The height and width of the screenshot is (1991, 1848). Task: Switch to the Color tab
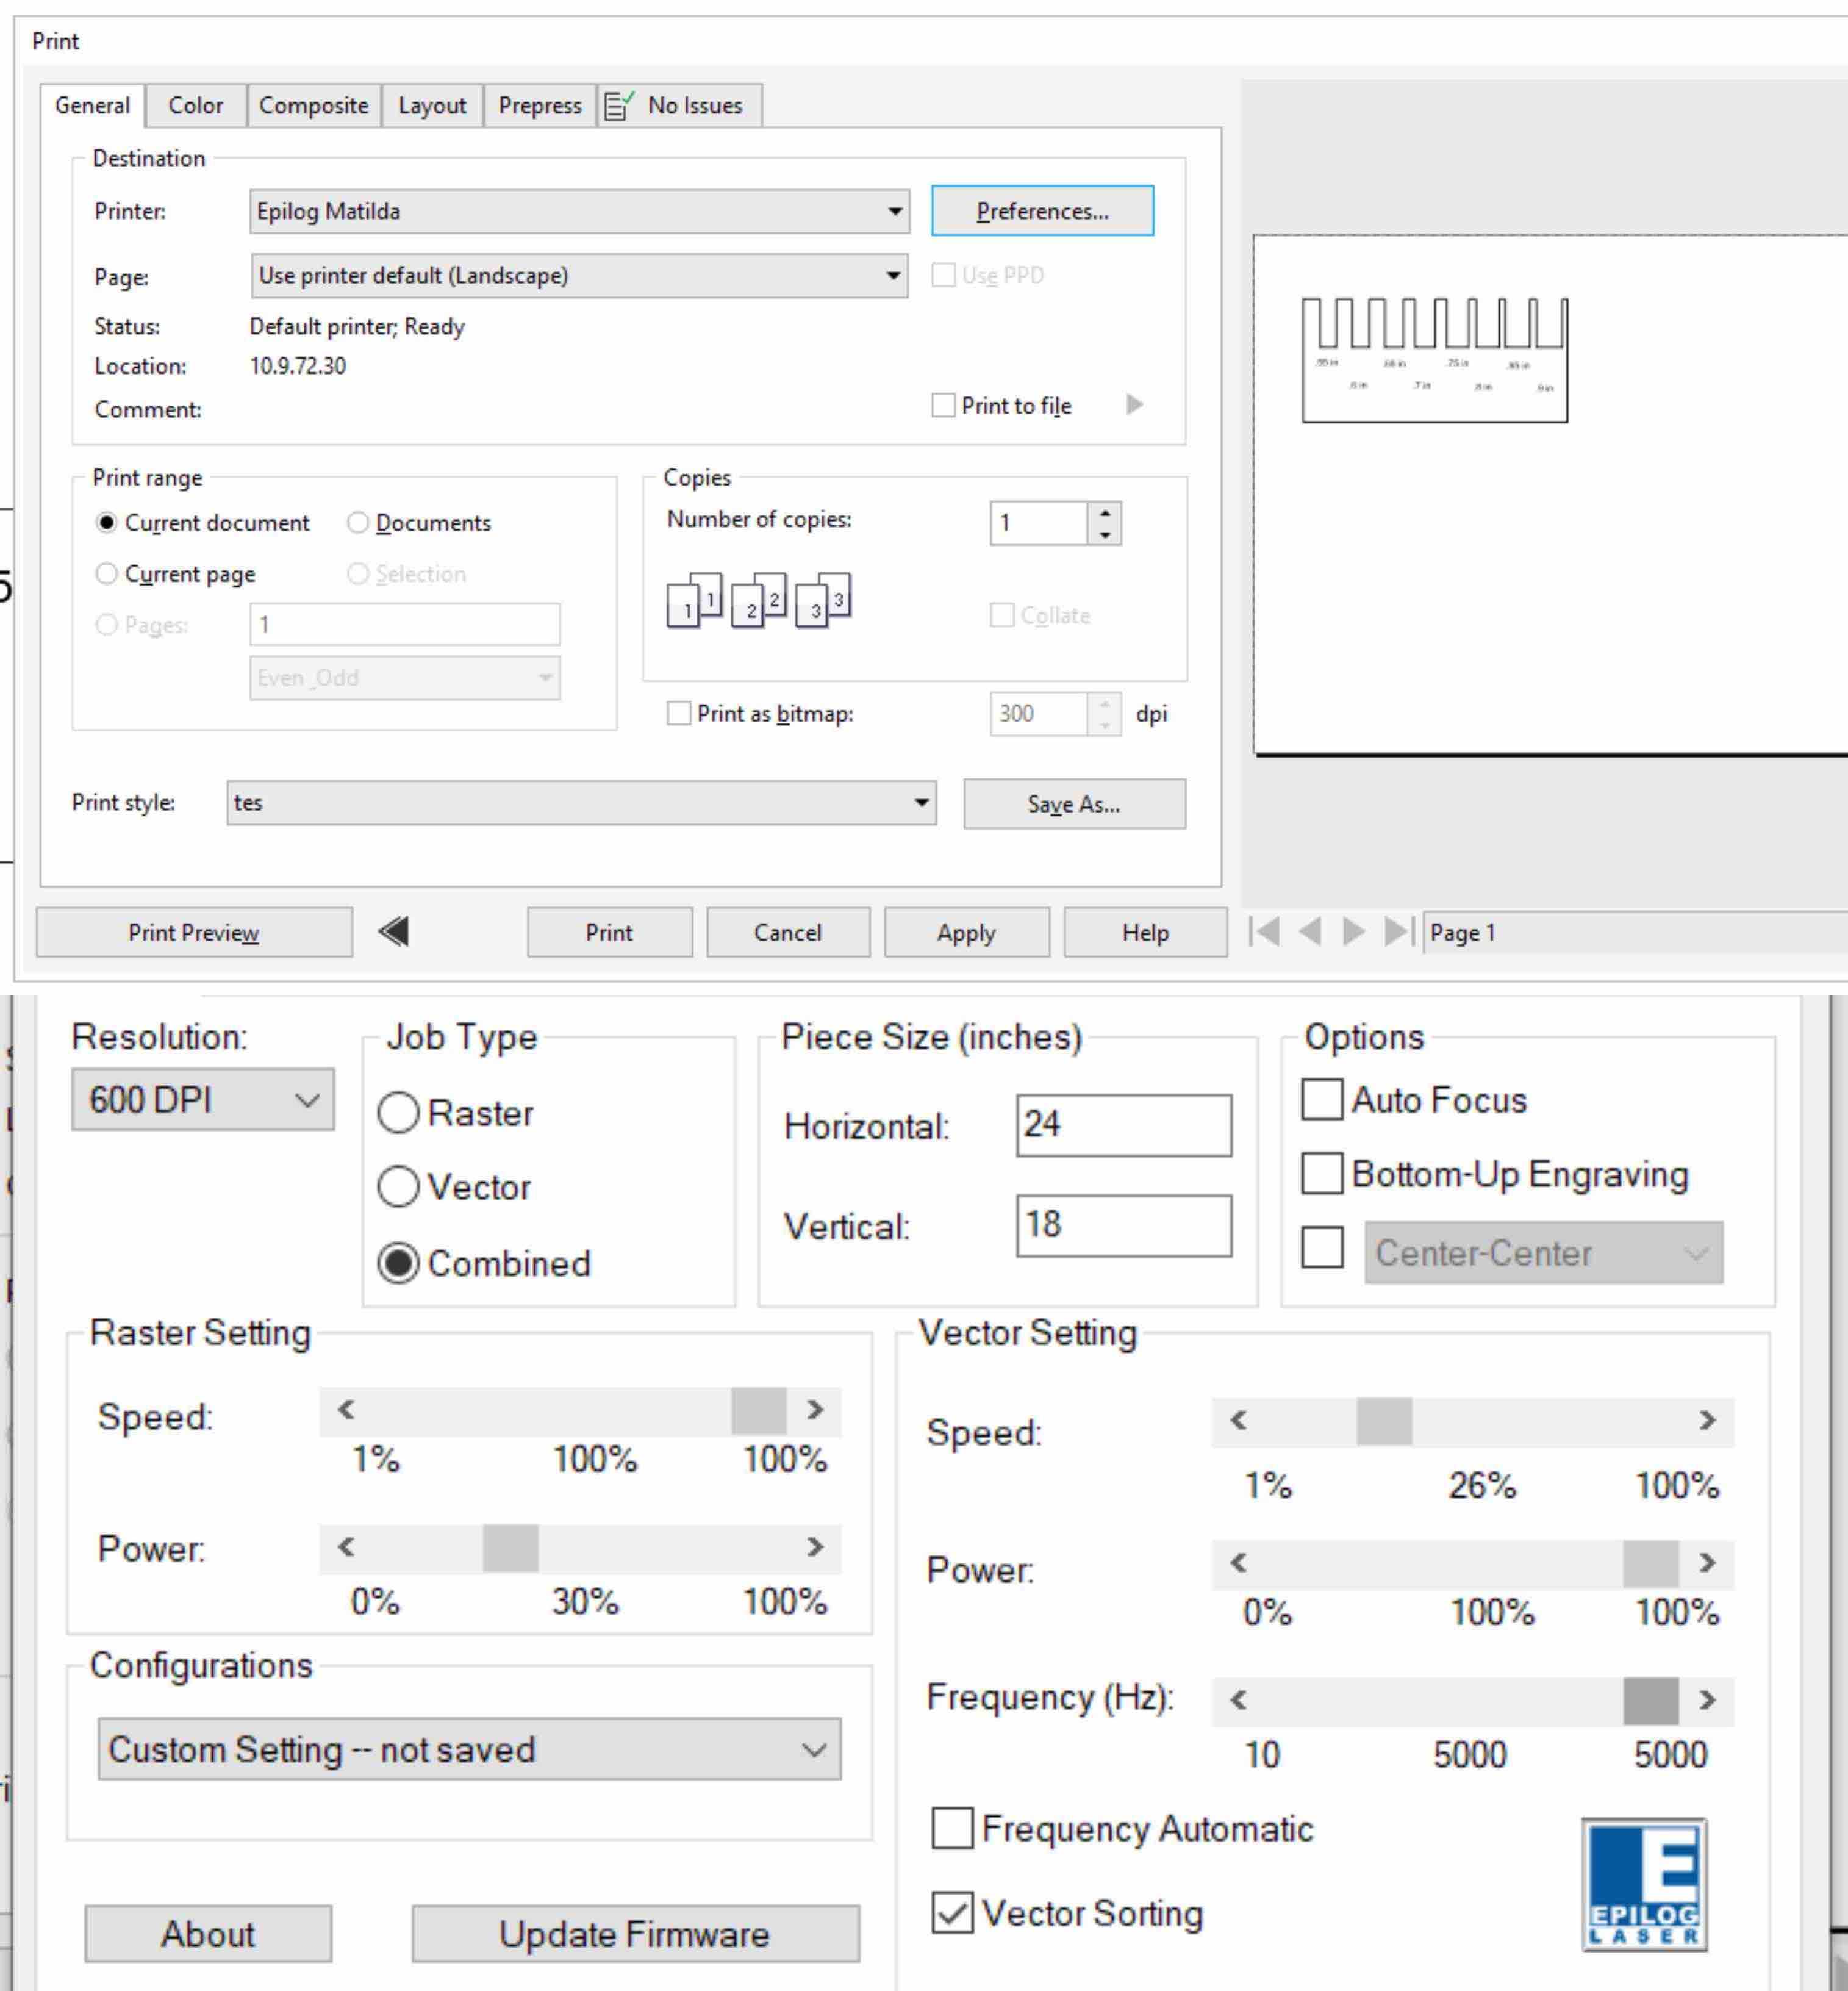[x=196, y=105]
